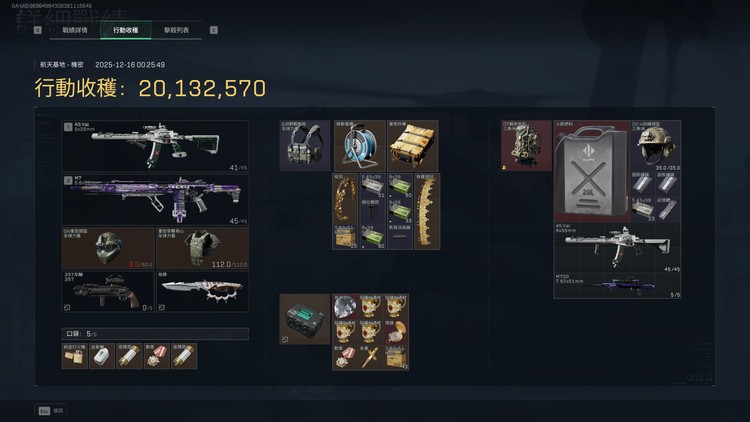
Task: Select the 行動收穫 tab
Action: click(x=126, y=30)
